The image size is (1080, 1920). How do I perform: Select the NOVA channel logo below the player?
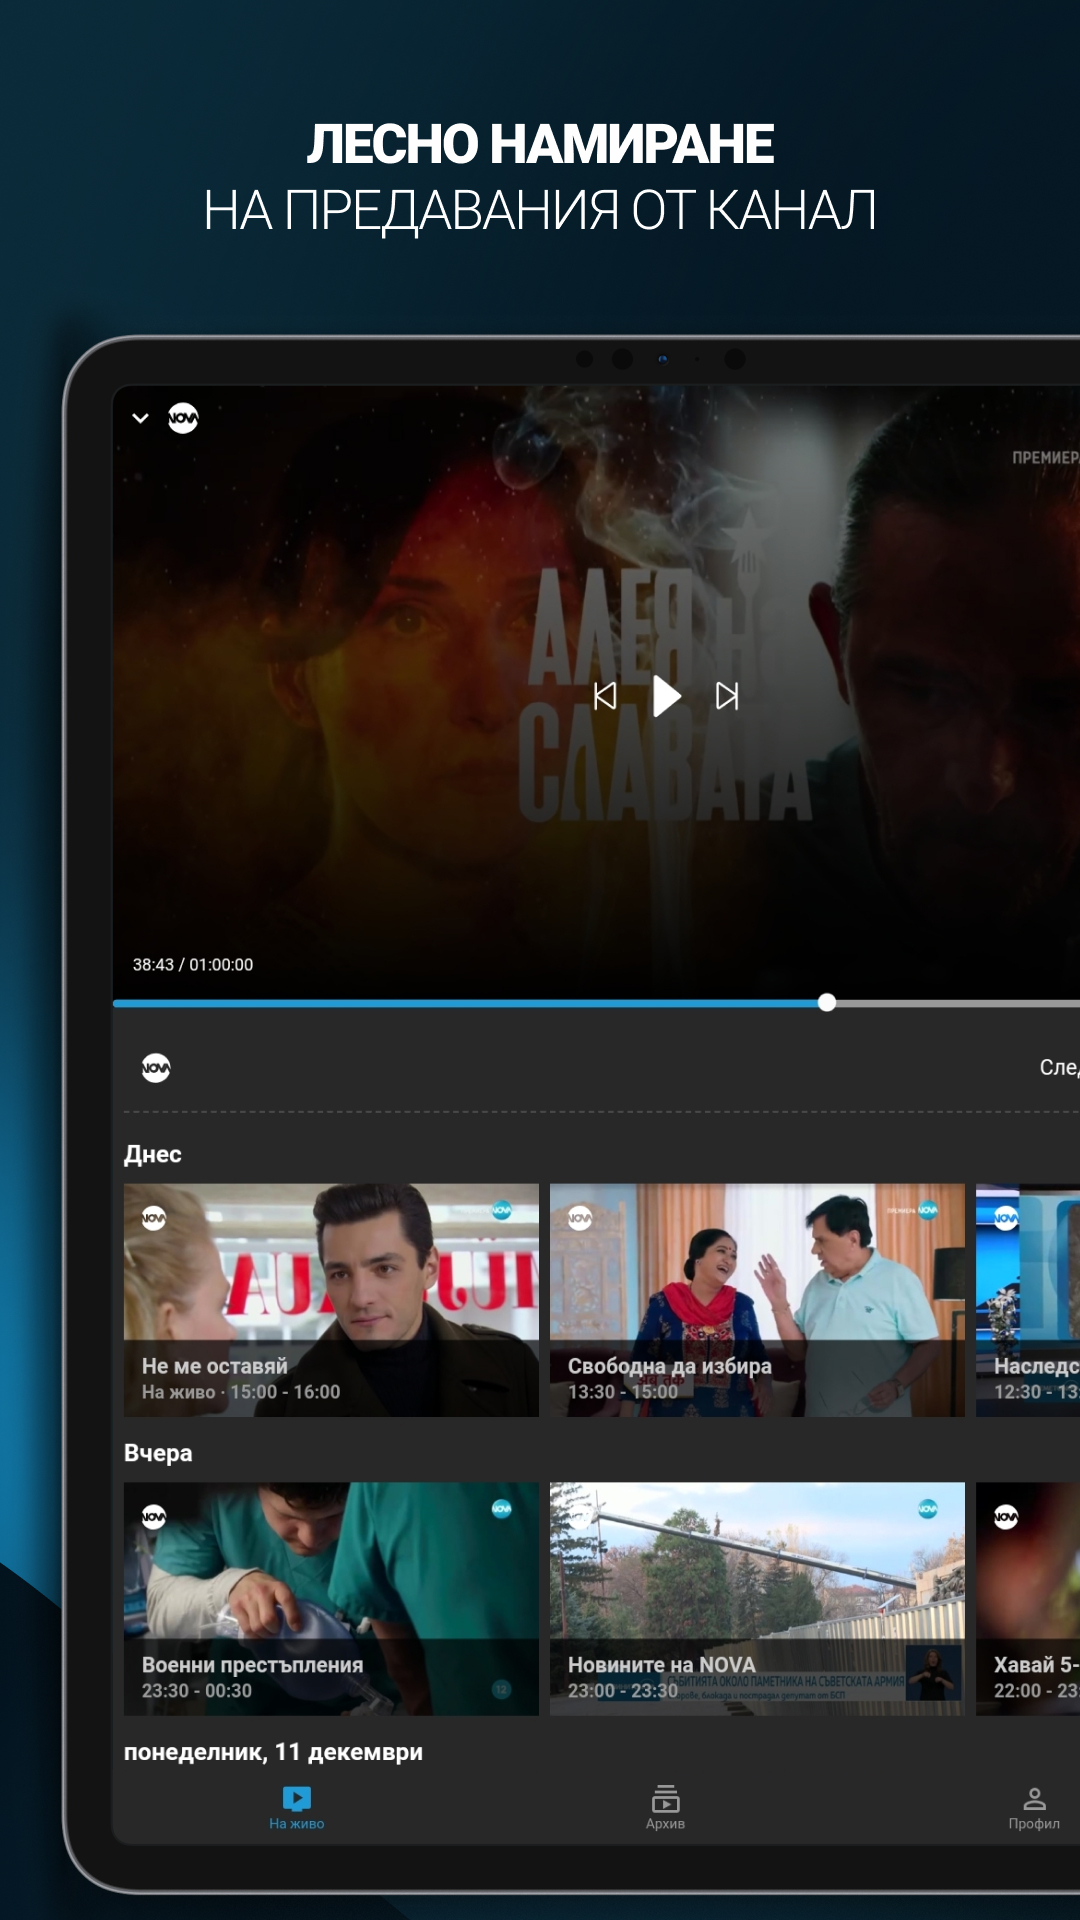[156, 1068]
